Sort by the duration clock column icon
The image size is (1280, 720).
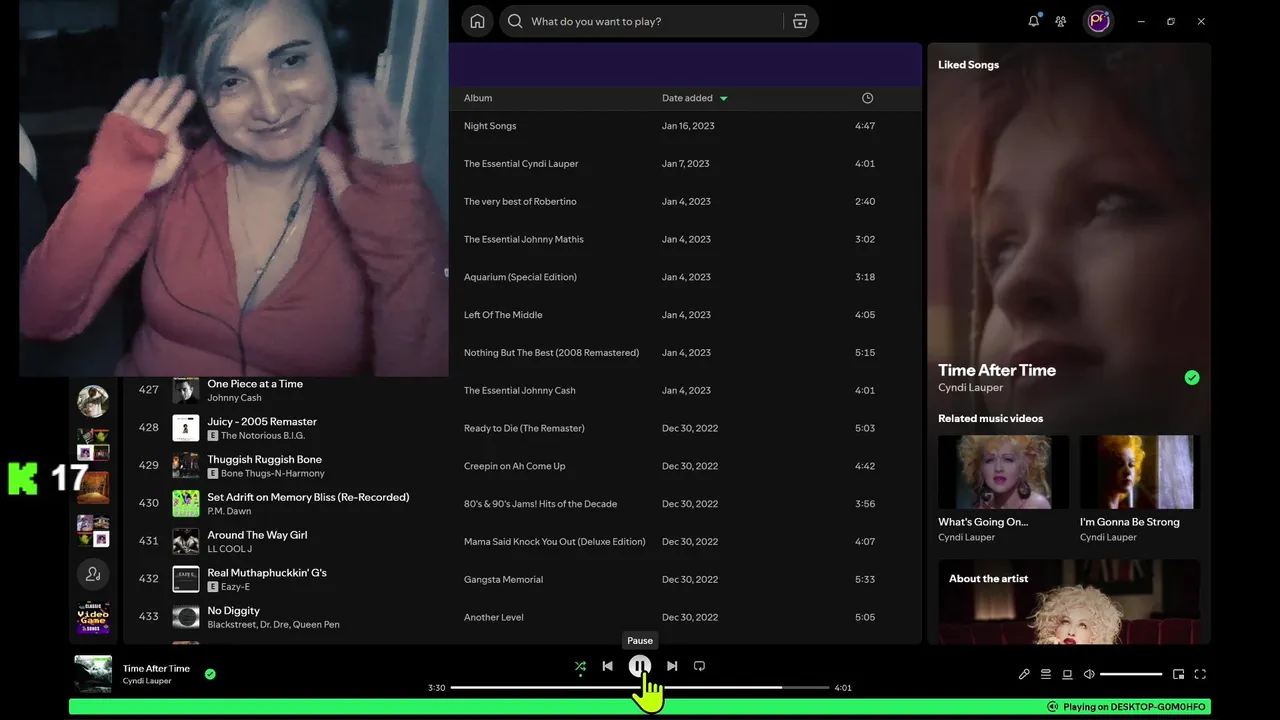pos(867,98)
